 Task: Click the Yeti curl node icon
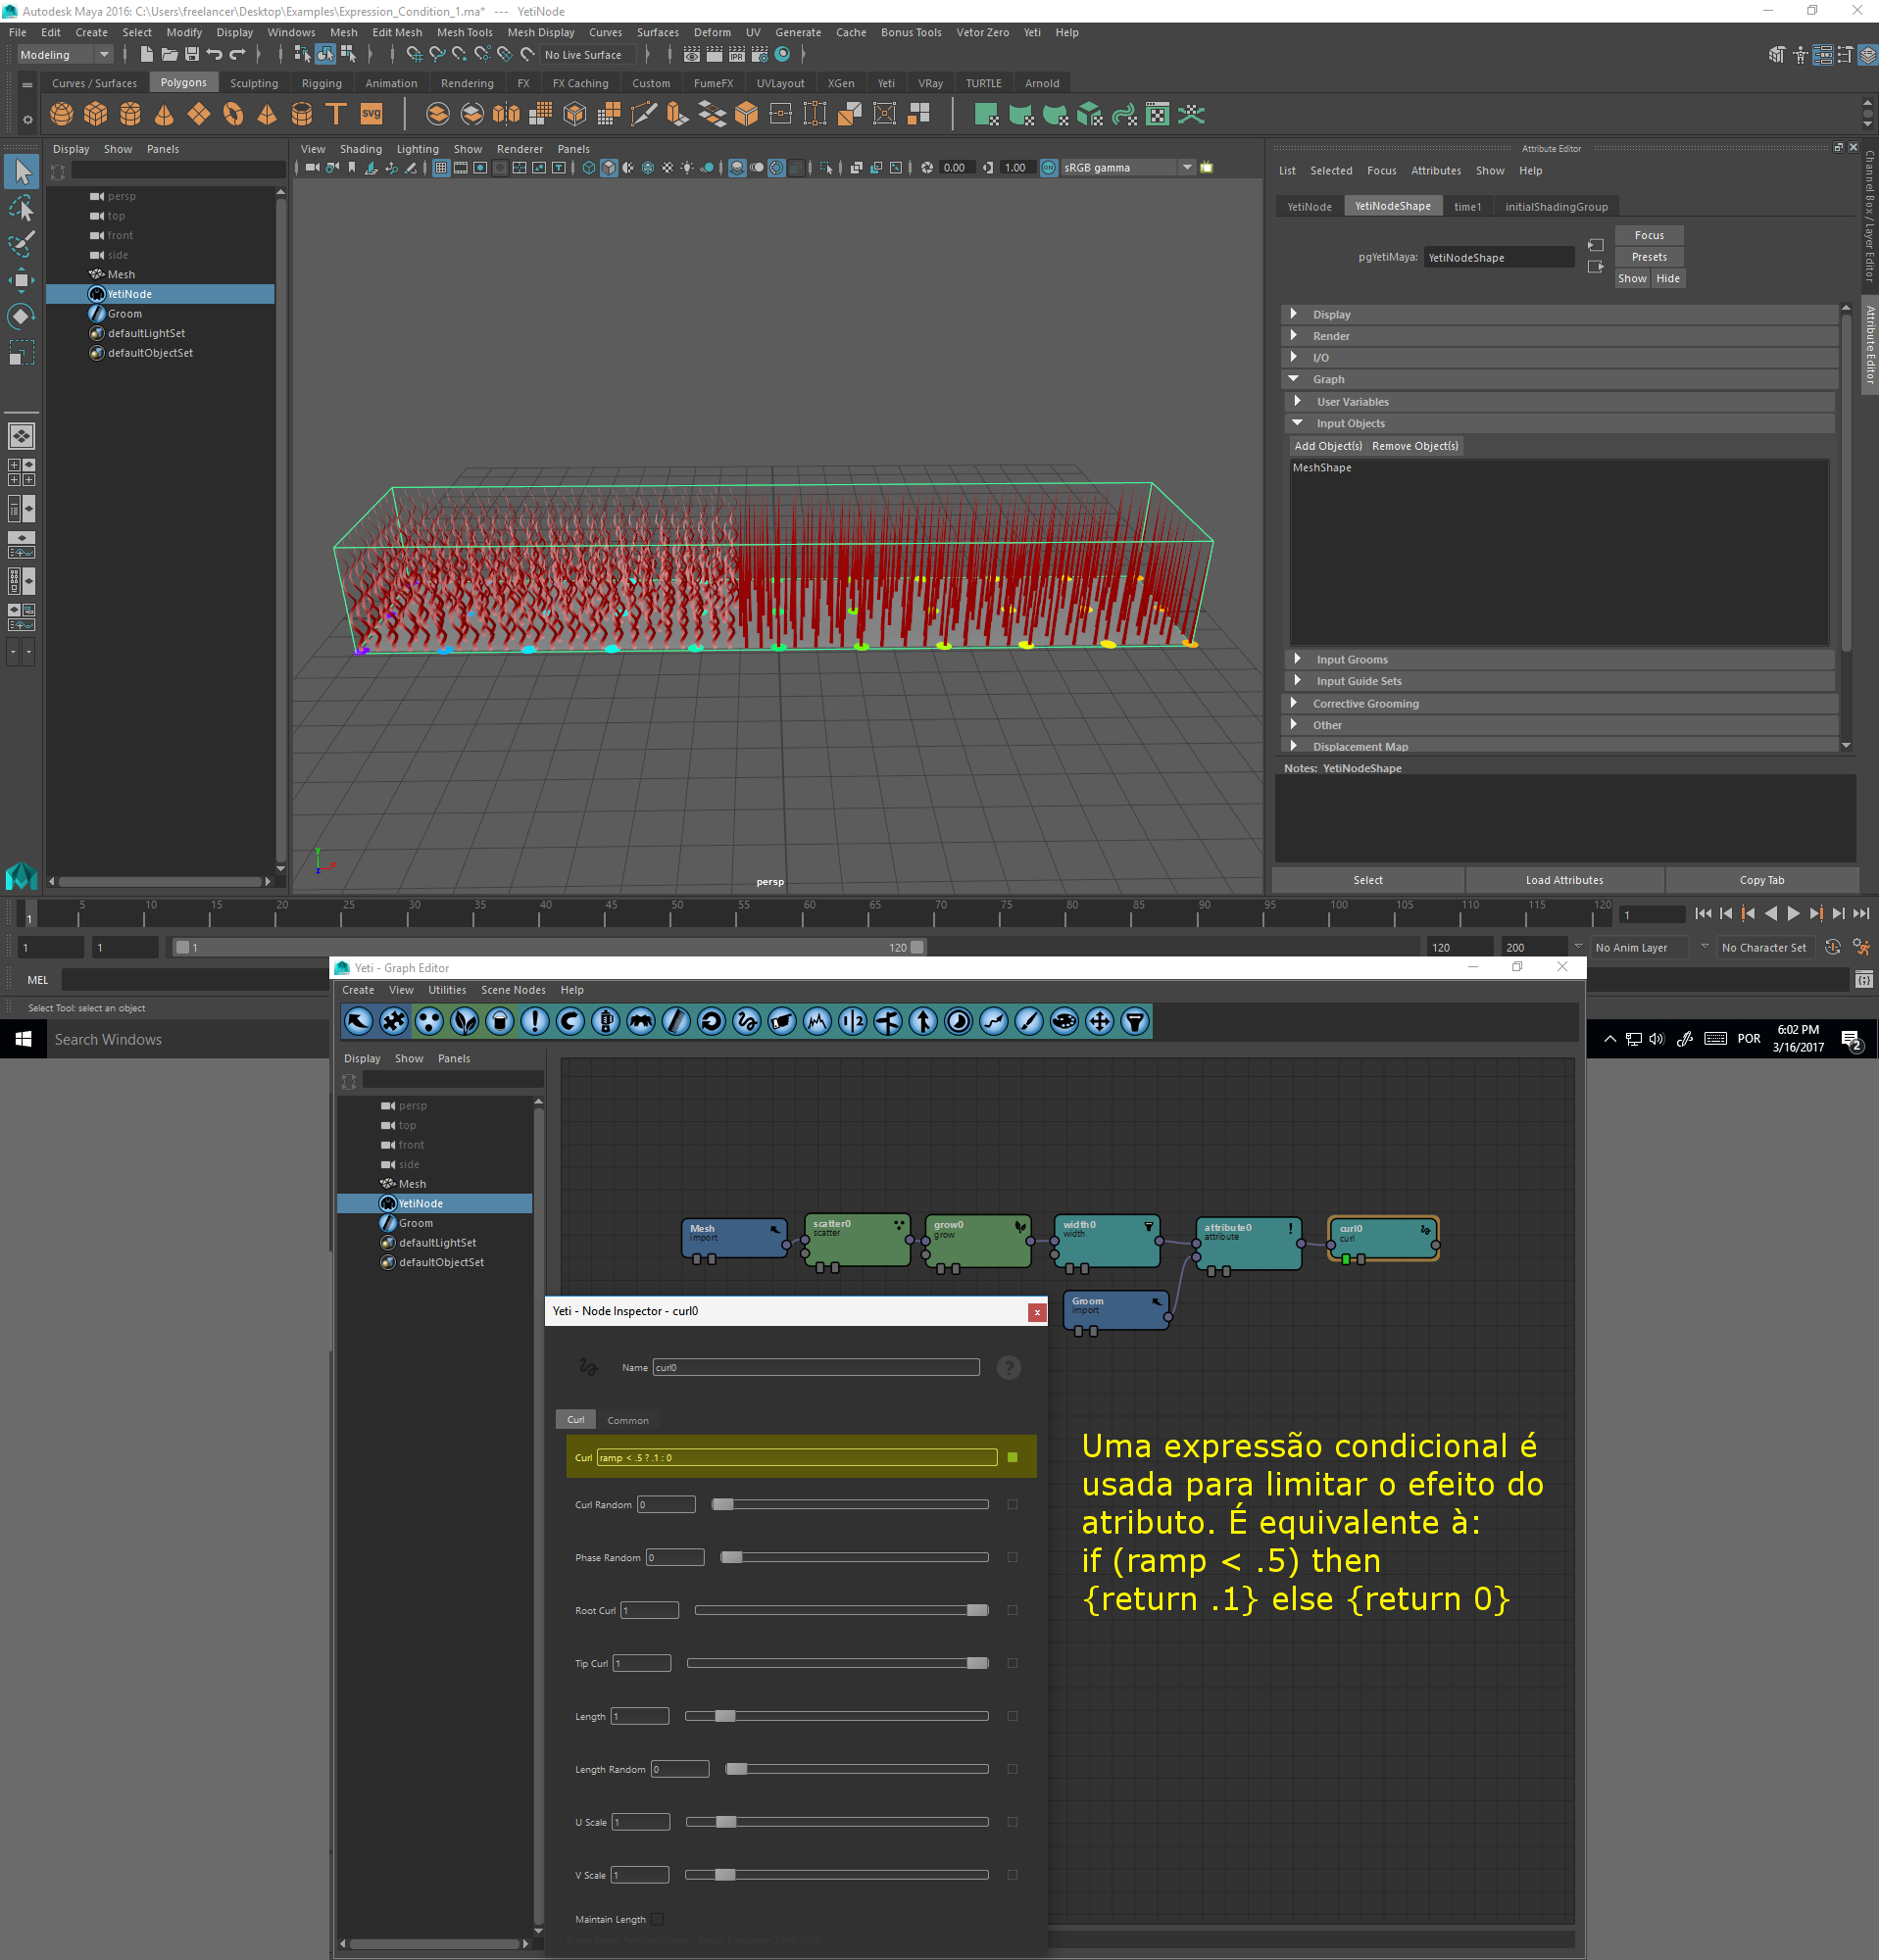click(x=747, y=1021)
